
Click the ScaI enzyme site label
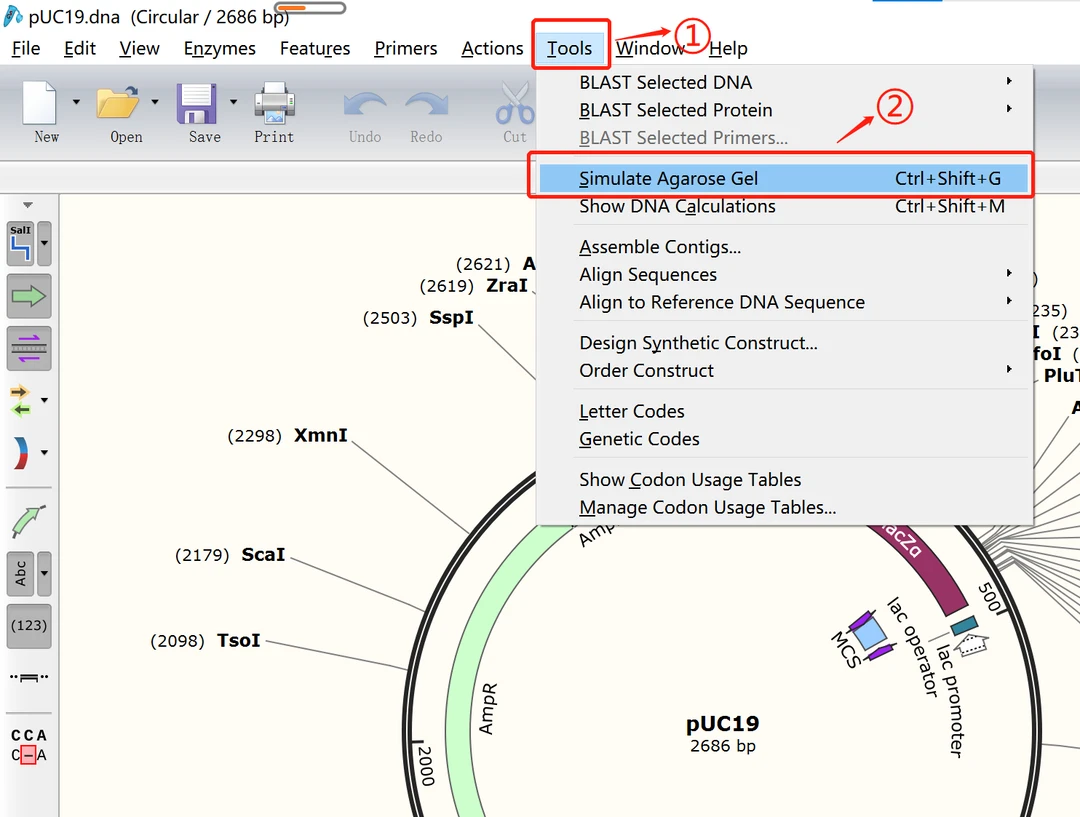(x=263, y=555)
